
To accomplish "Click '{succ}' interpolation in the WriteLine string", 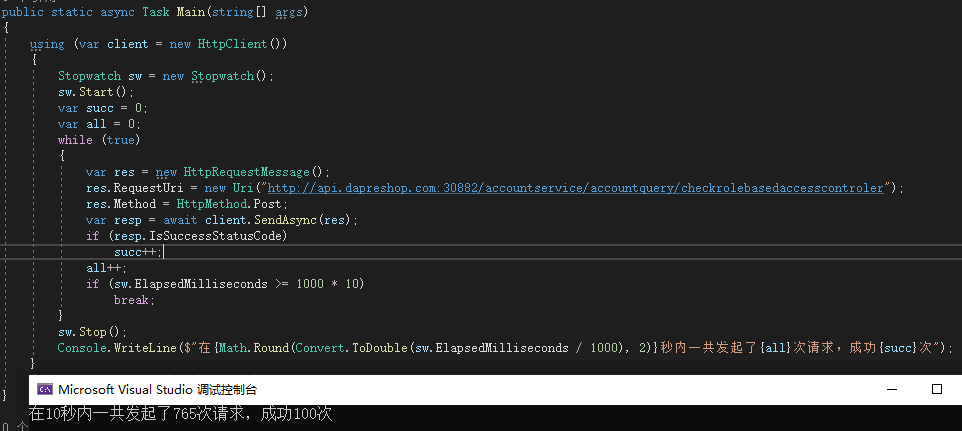I will [x=898, y=348].
